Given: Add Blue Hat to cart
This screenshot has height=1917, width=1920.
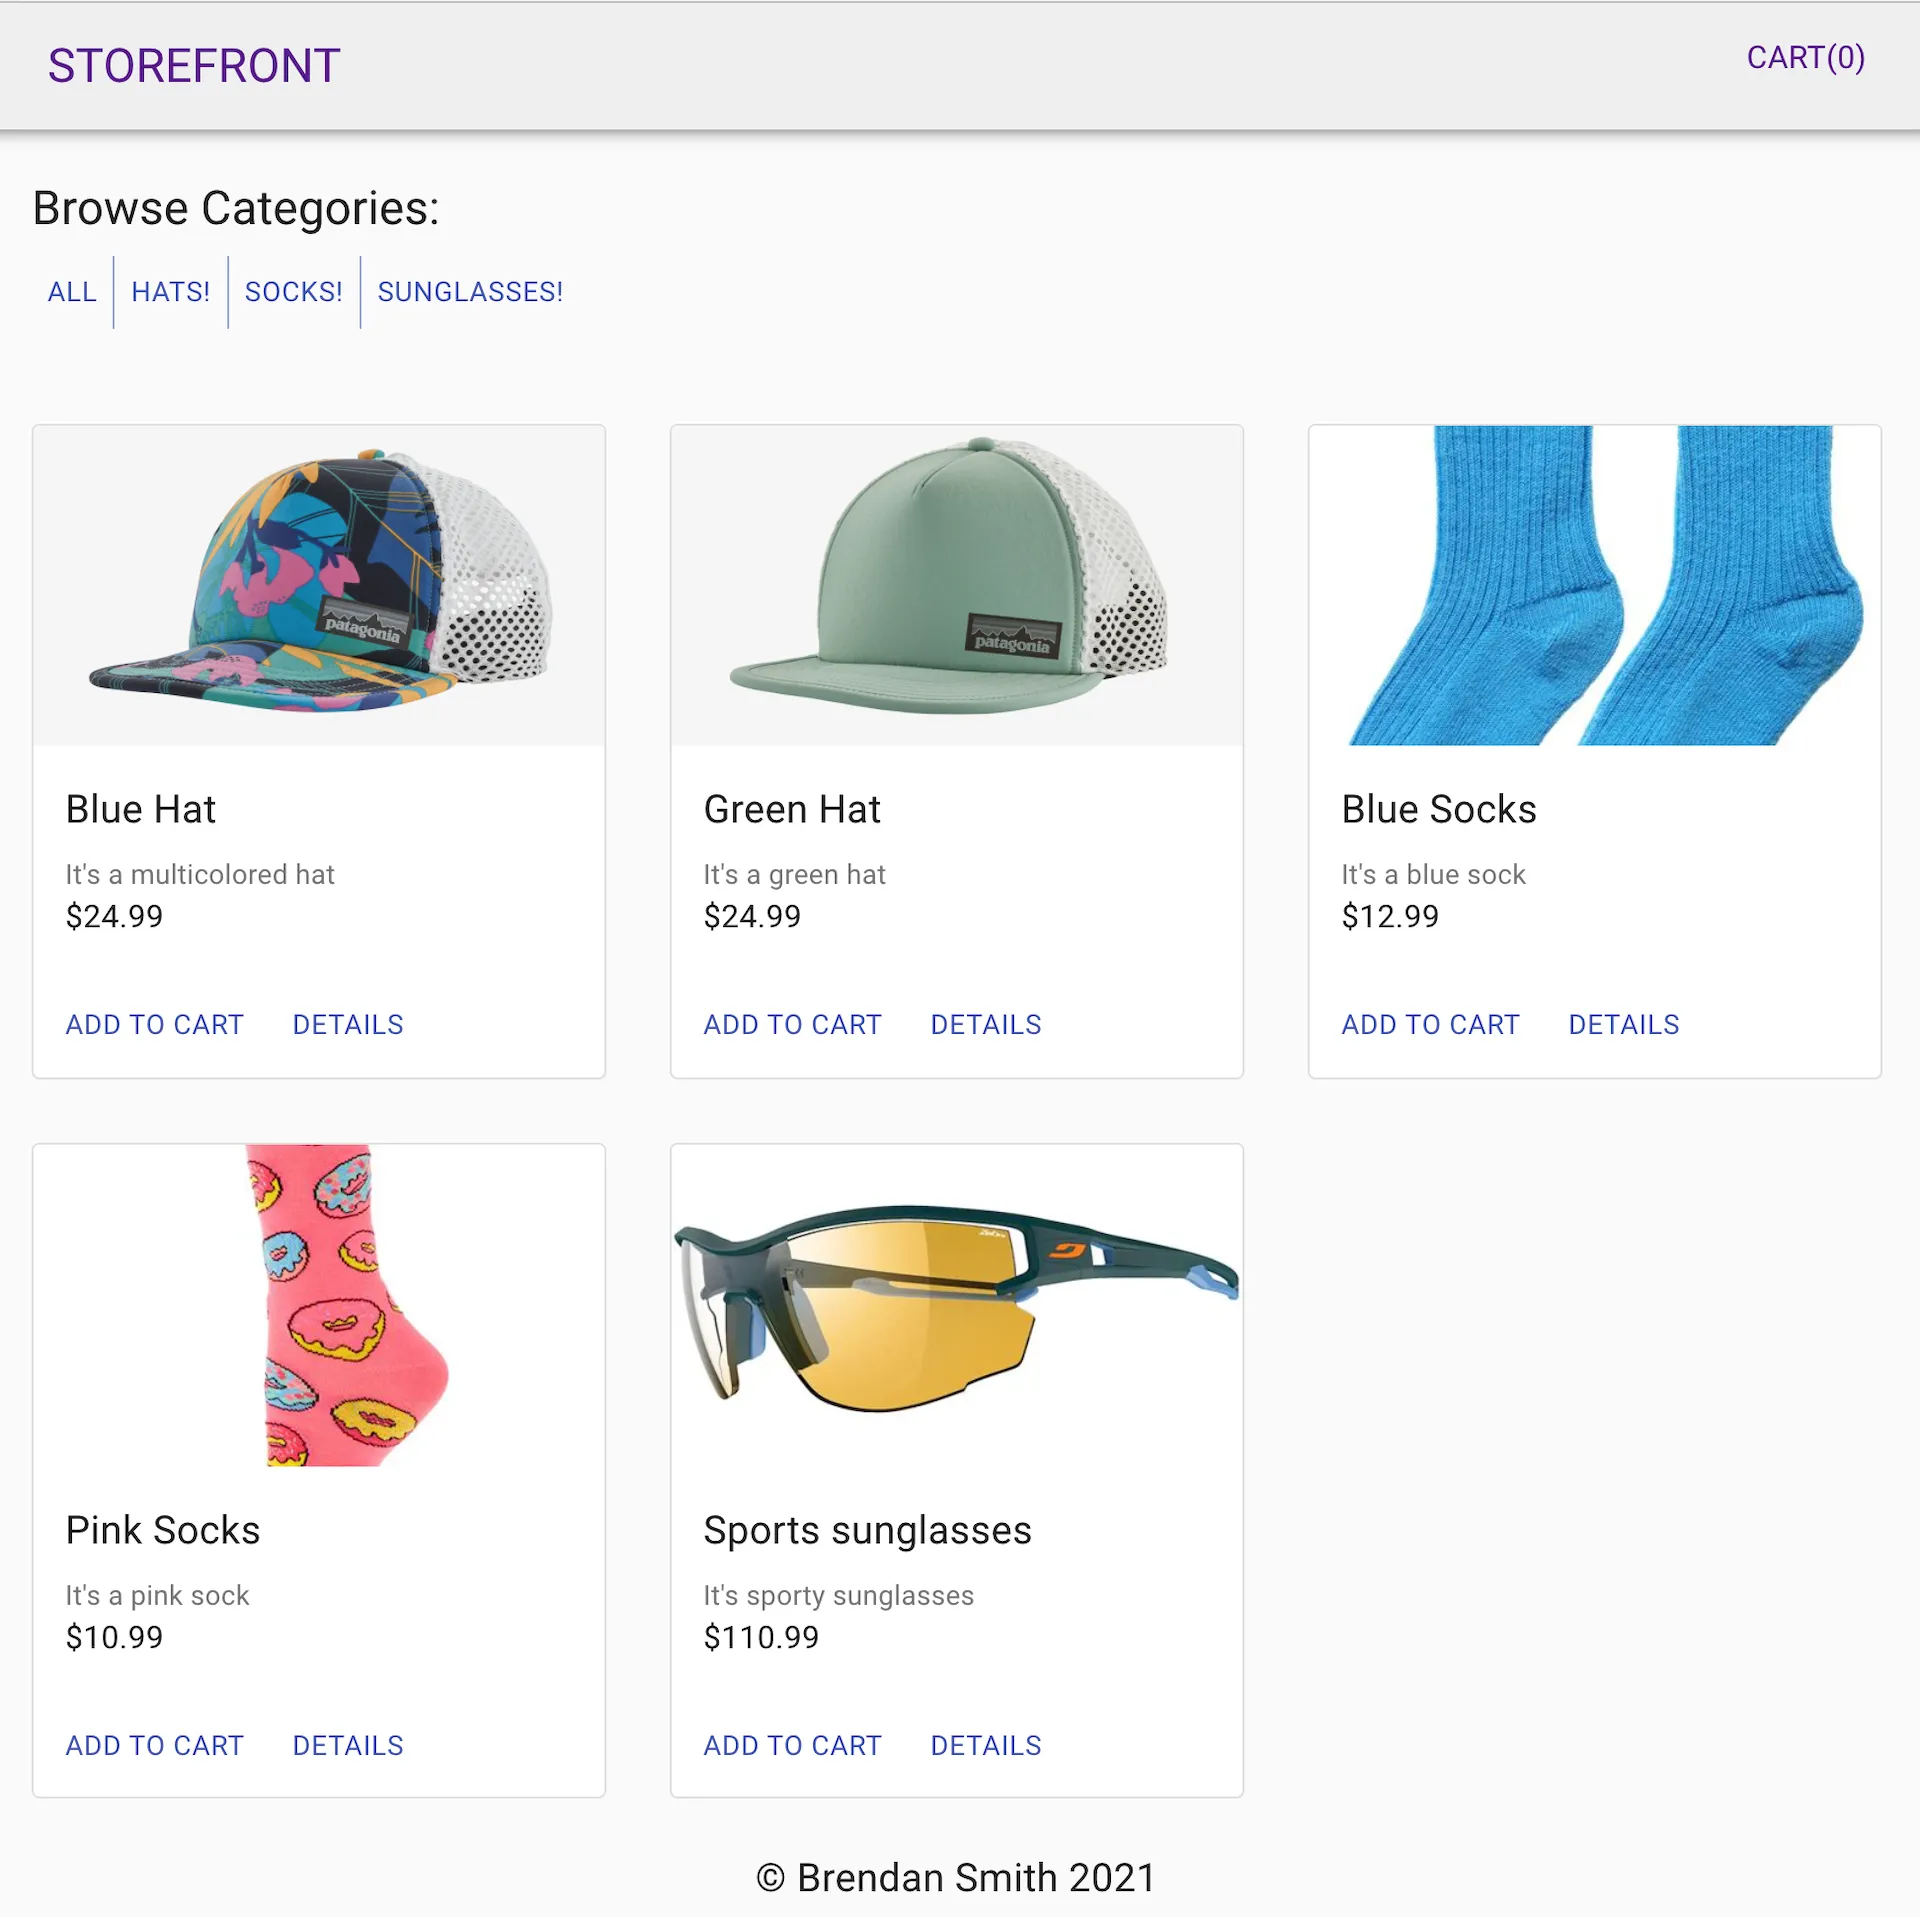Looking at the screenshot, I should (154, 1024).
